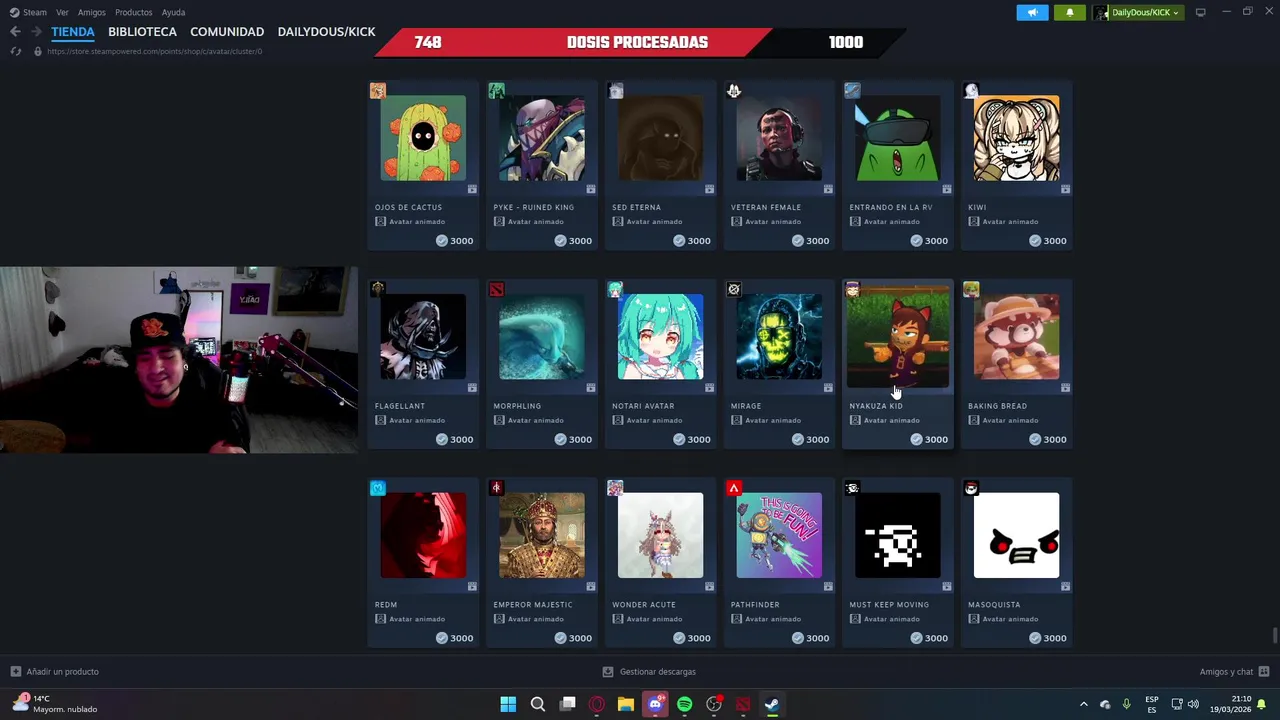Open the Steam announcements megaphone button
Viewport: 1280px width, 720px height.
(1032, 12)
